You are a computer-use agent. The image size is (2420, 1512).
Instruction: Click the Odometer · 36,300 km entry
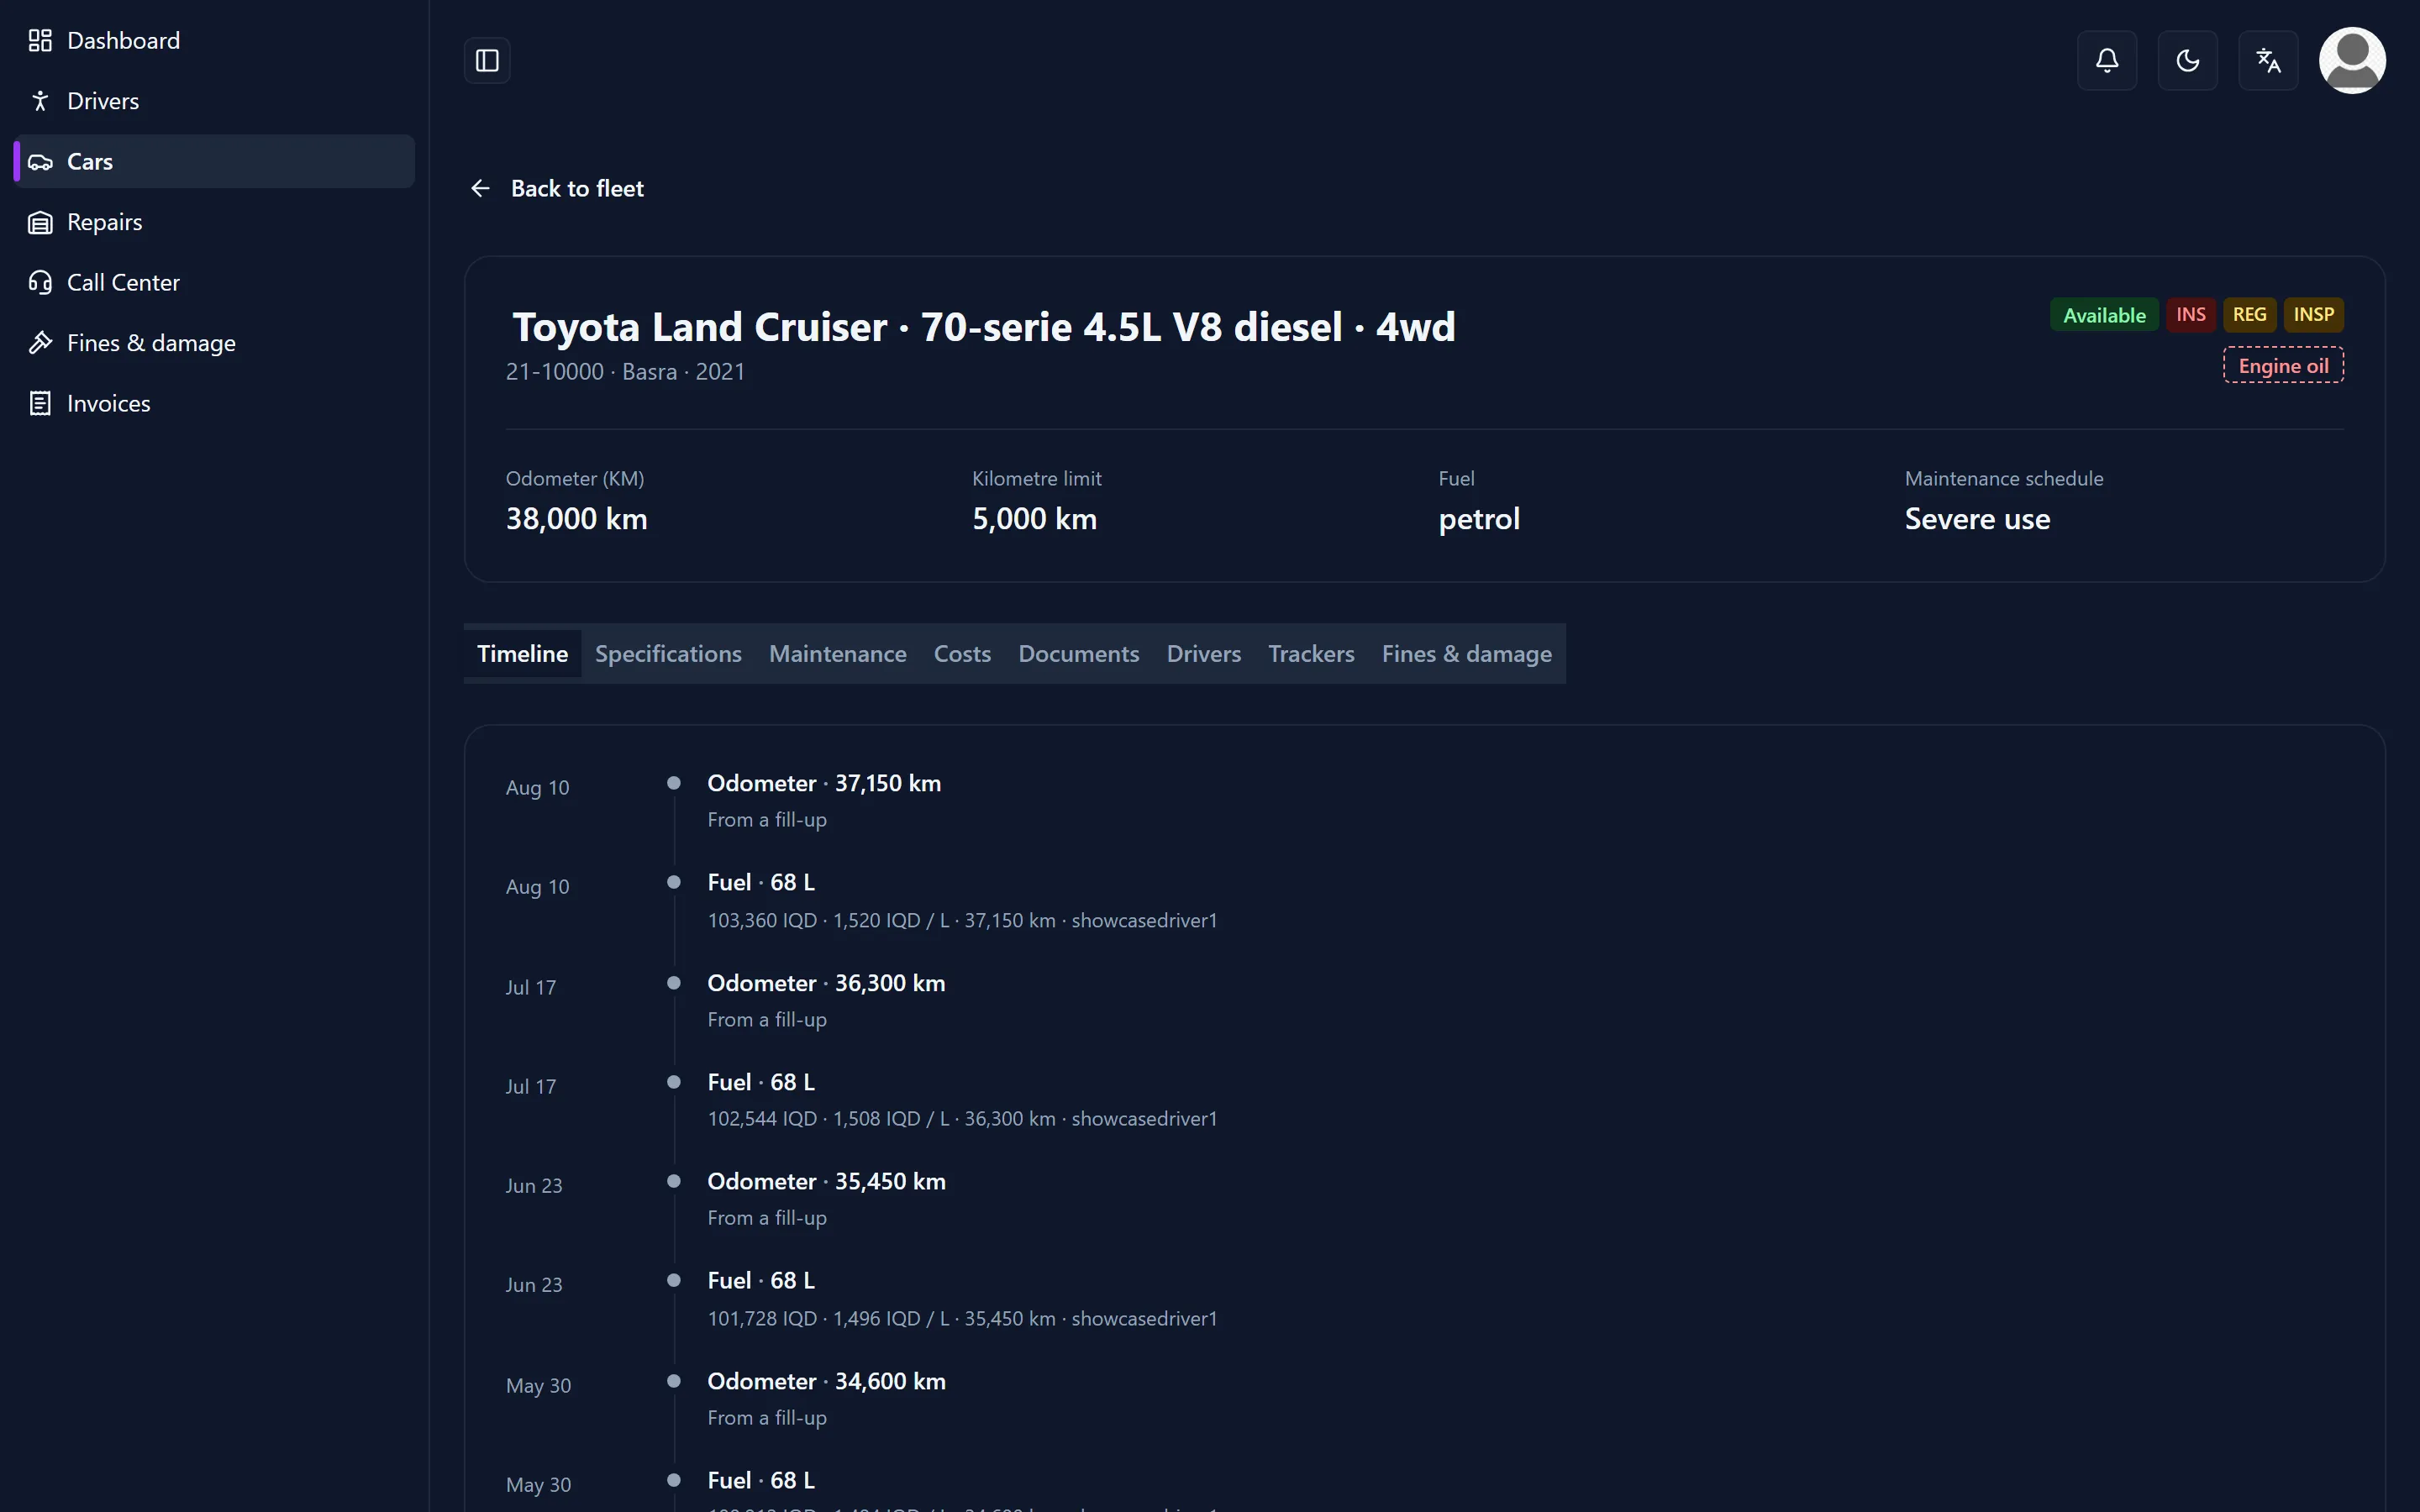pyautogui.click(x=826, y=983)
